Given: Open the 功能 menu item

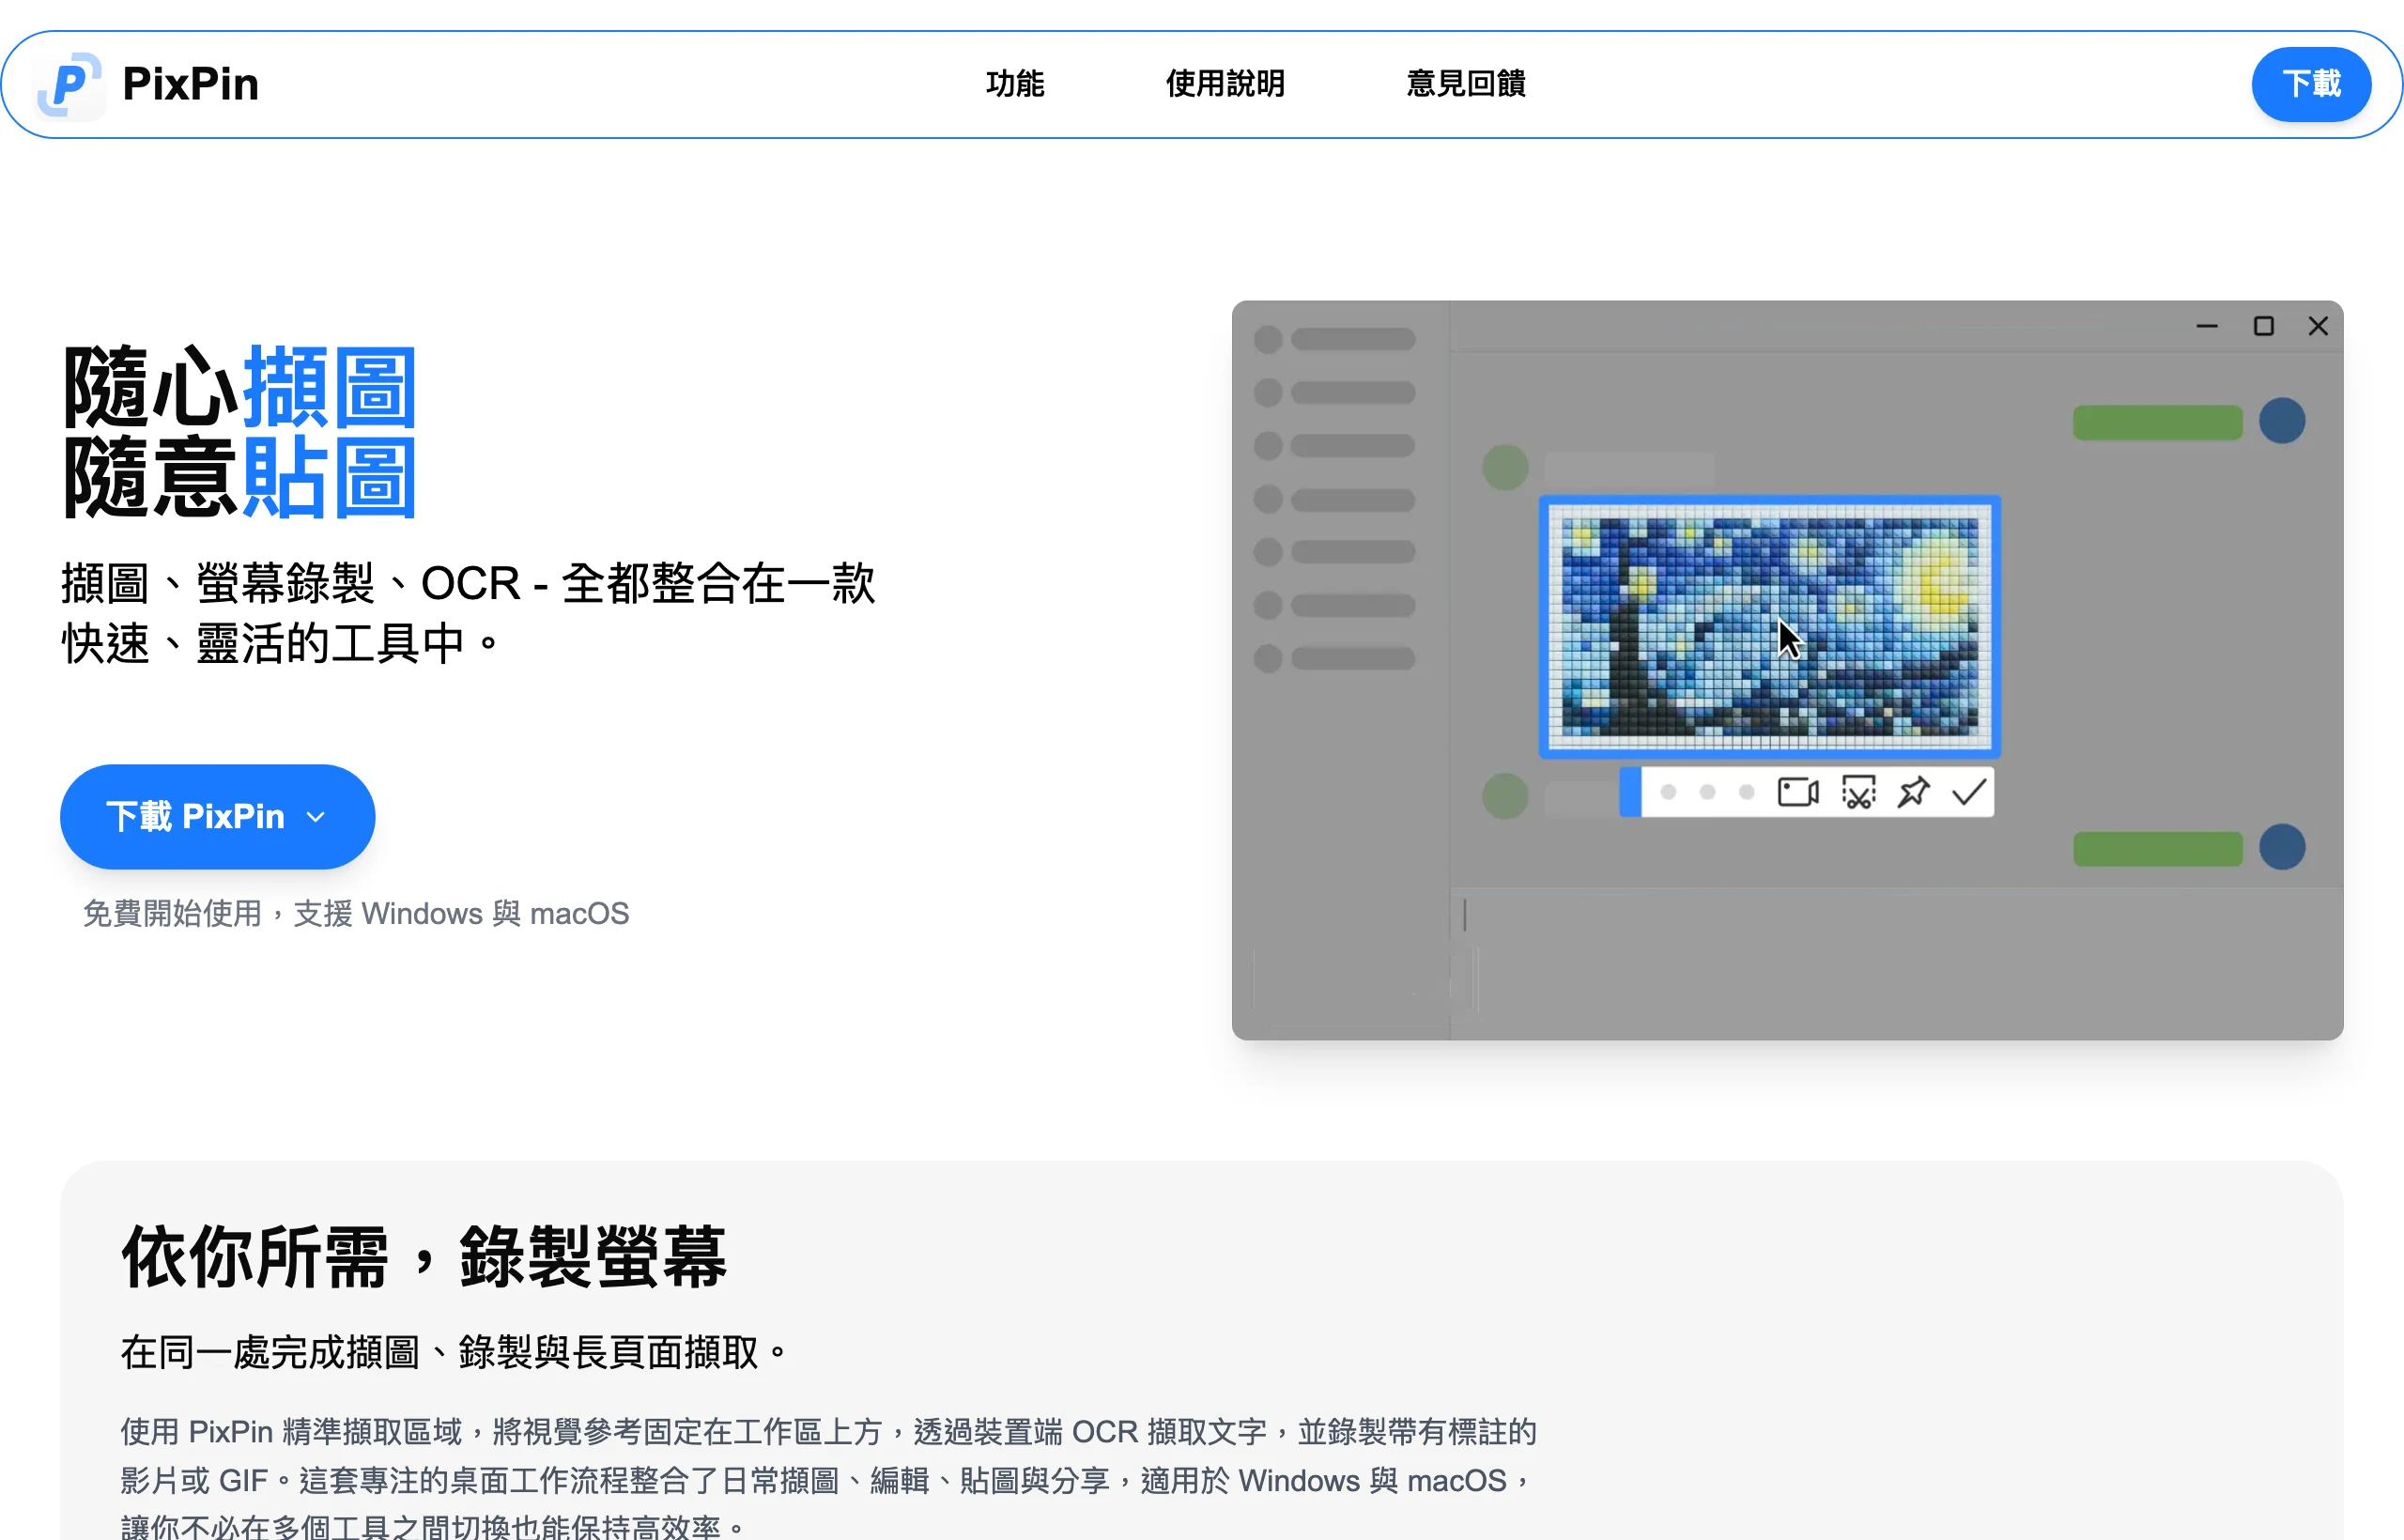Looking at the screenshot, I should click(1014, 84).
